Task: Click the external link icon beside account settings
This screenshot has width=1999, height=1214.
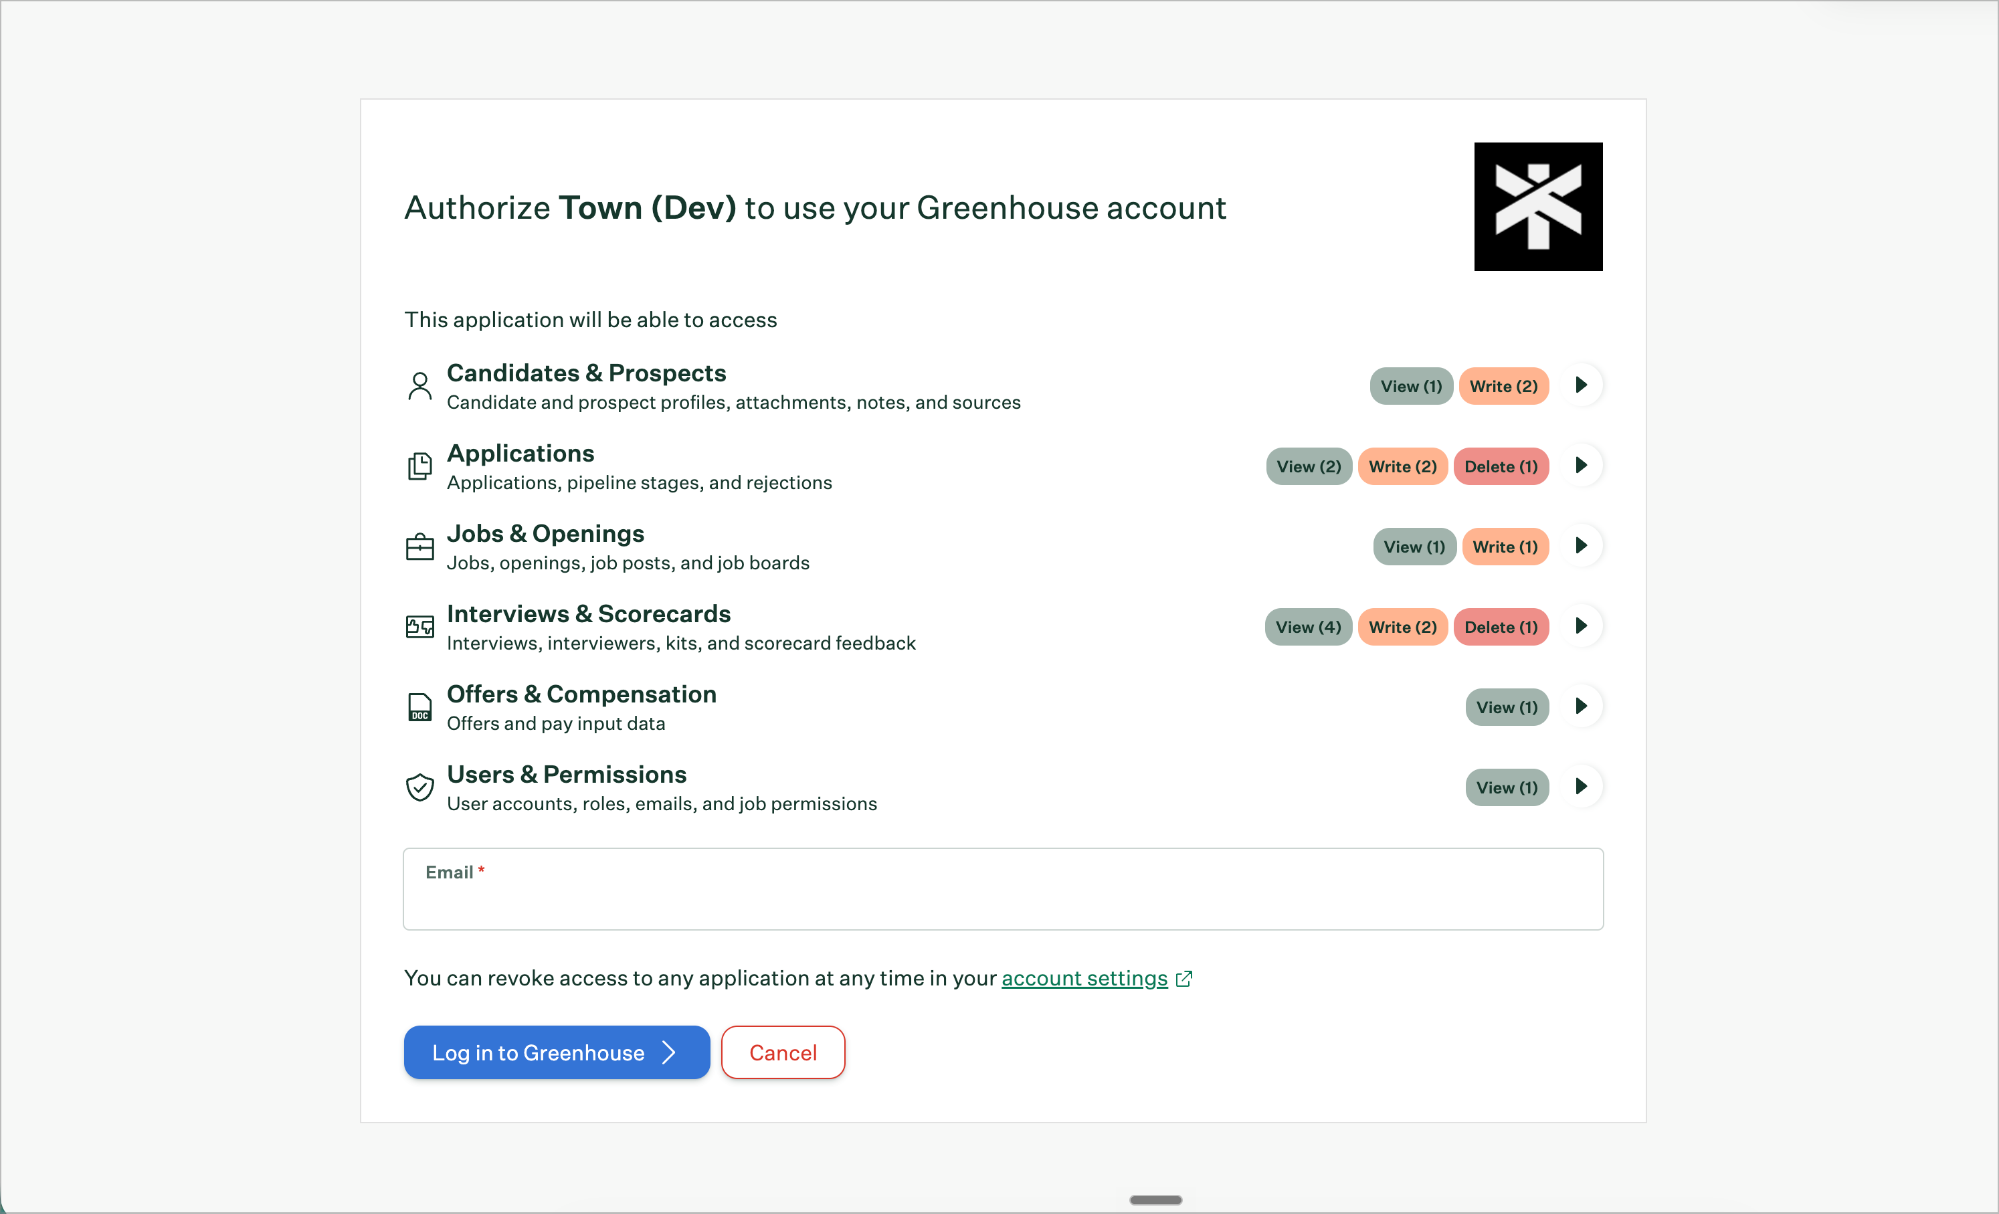Action: (x=1184, y=979)
